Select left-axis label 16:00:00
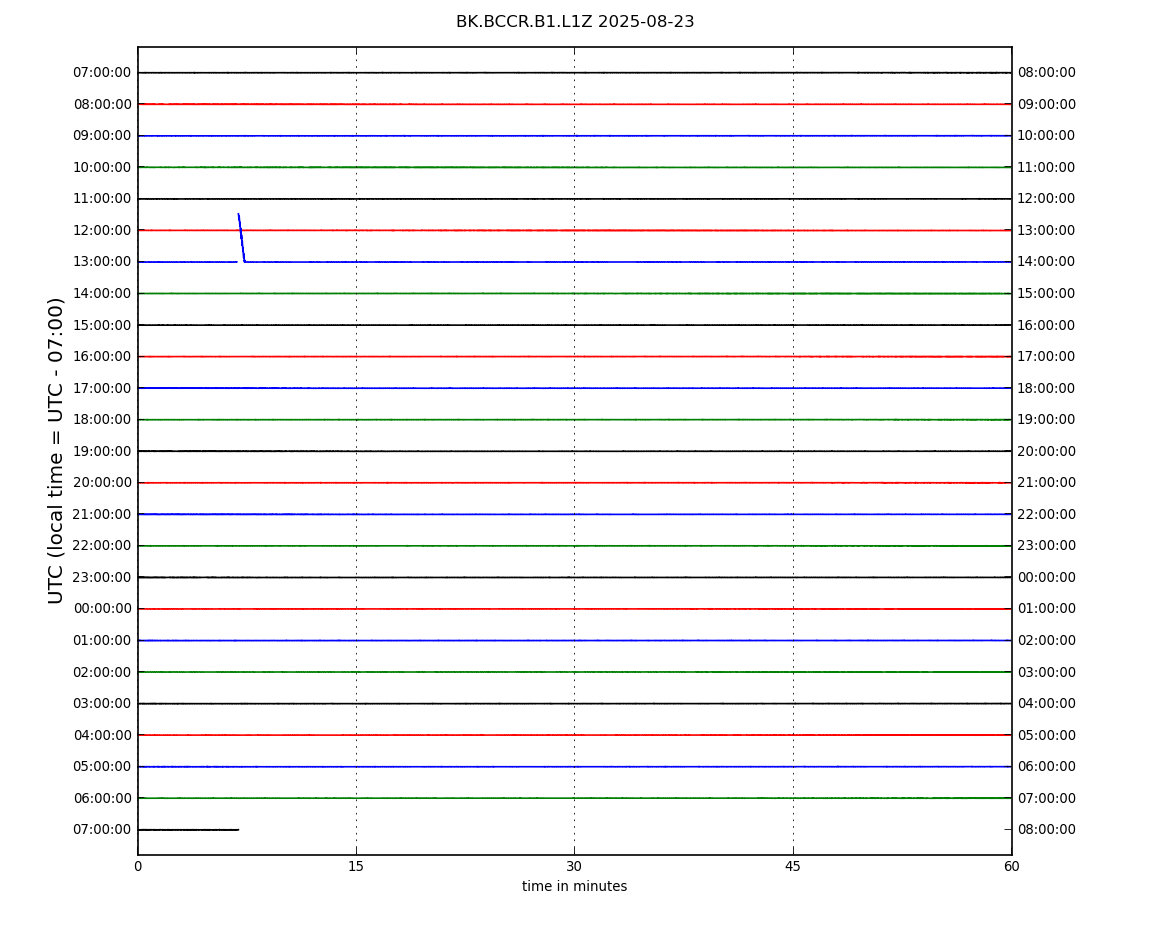This screenshot has height=950, width=1150. pos(102,357)
